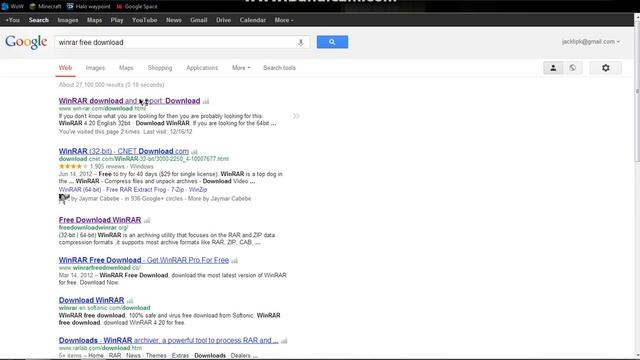This screenshot has height=360, width=640.
Task: Click Jaymar Cabebe author thumbnail
Action: click(64, 199)
